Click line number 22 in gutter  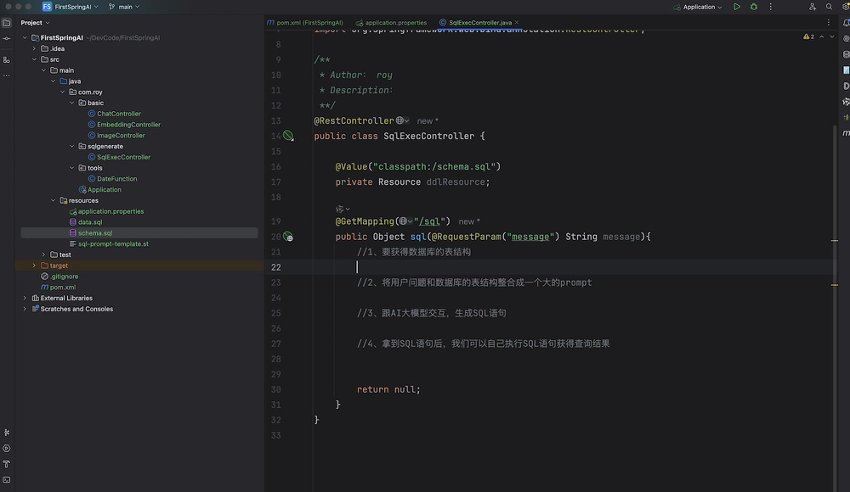(x=276, y=267)
